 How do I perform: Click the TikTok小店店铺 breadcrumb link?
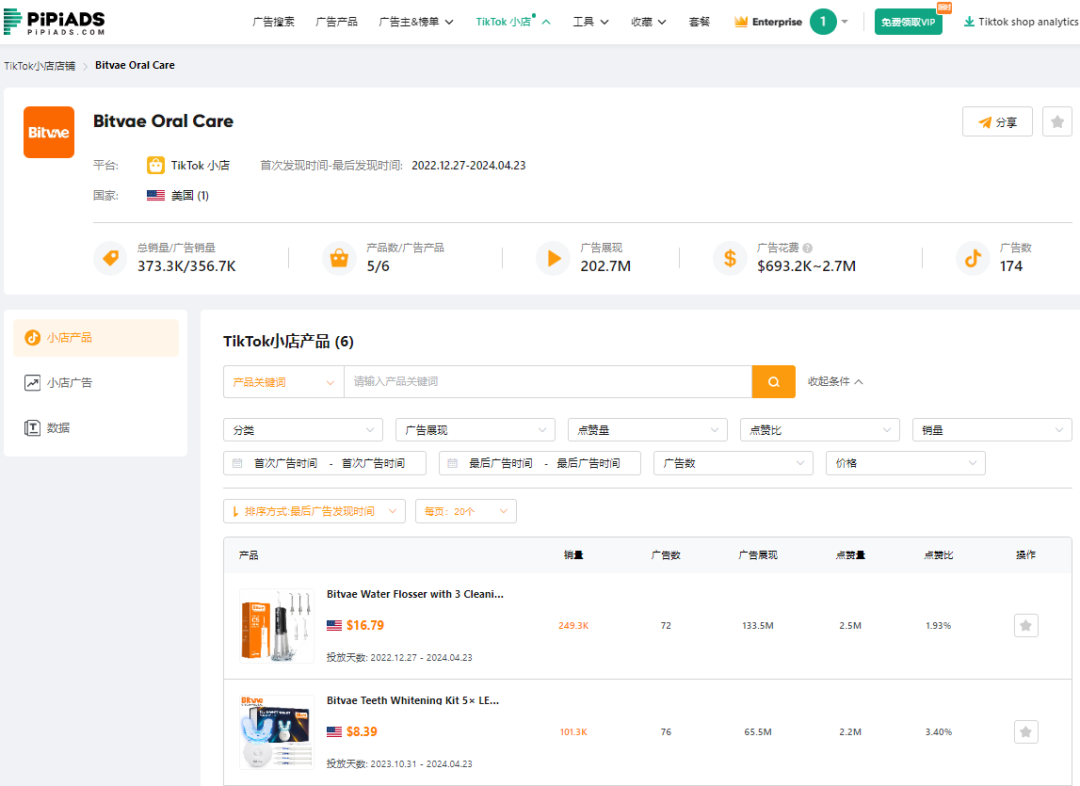(40, 65)
